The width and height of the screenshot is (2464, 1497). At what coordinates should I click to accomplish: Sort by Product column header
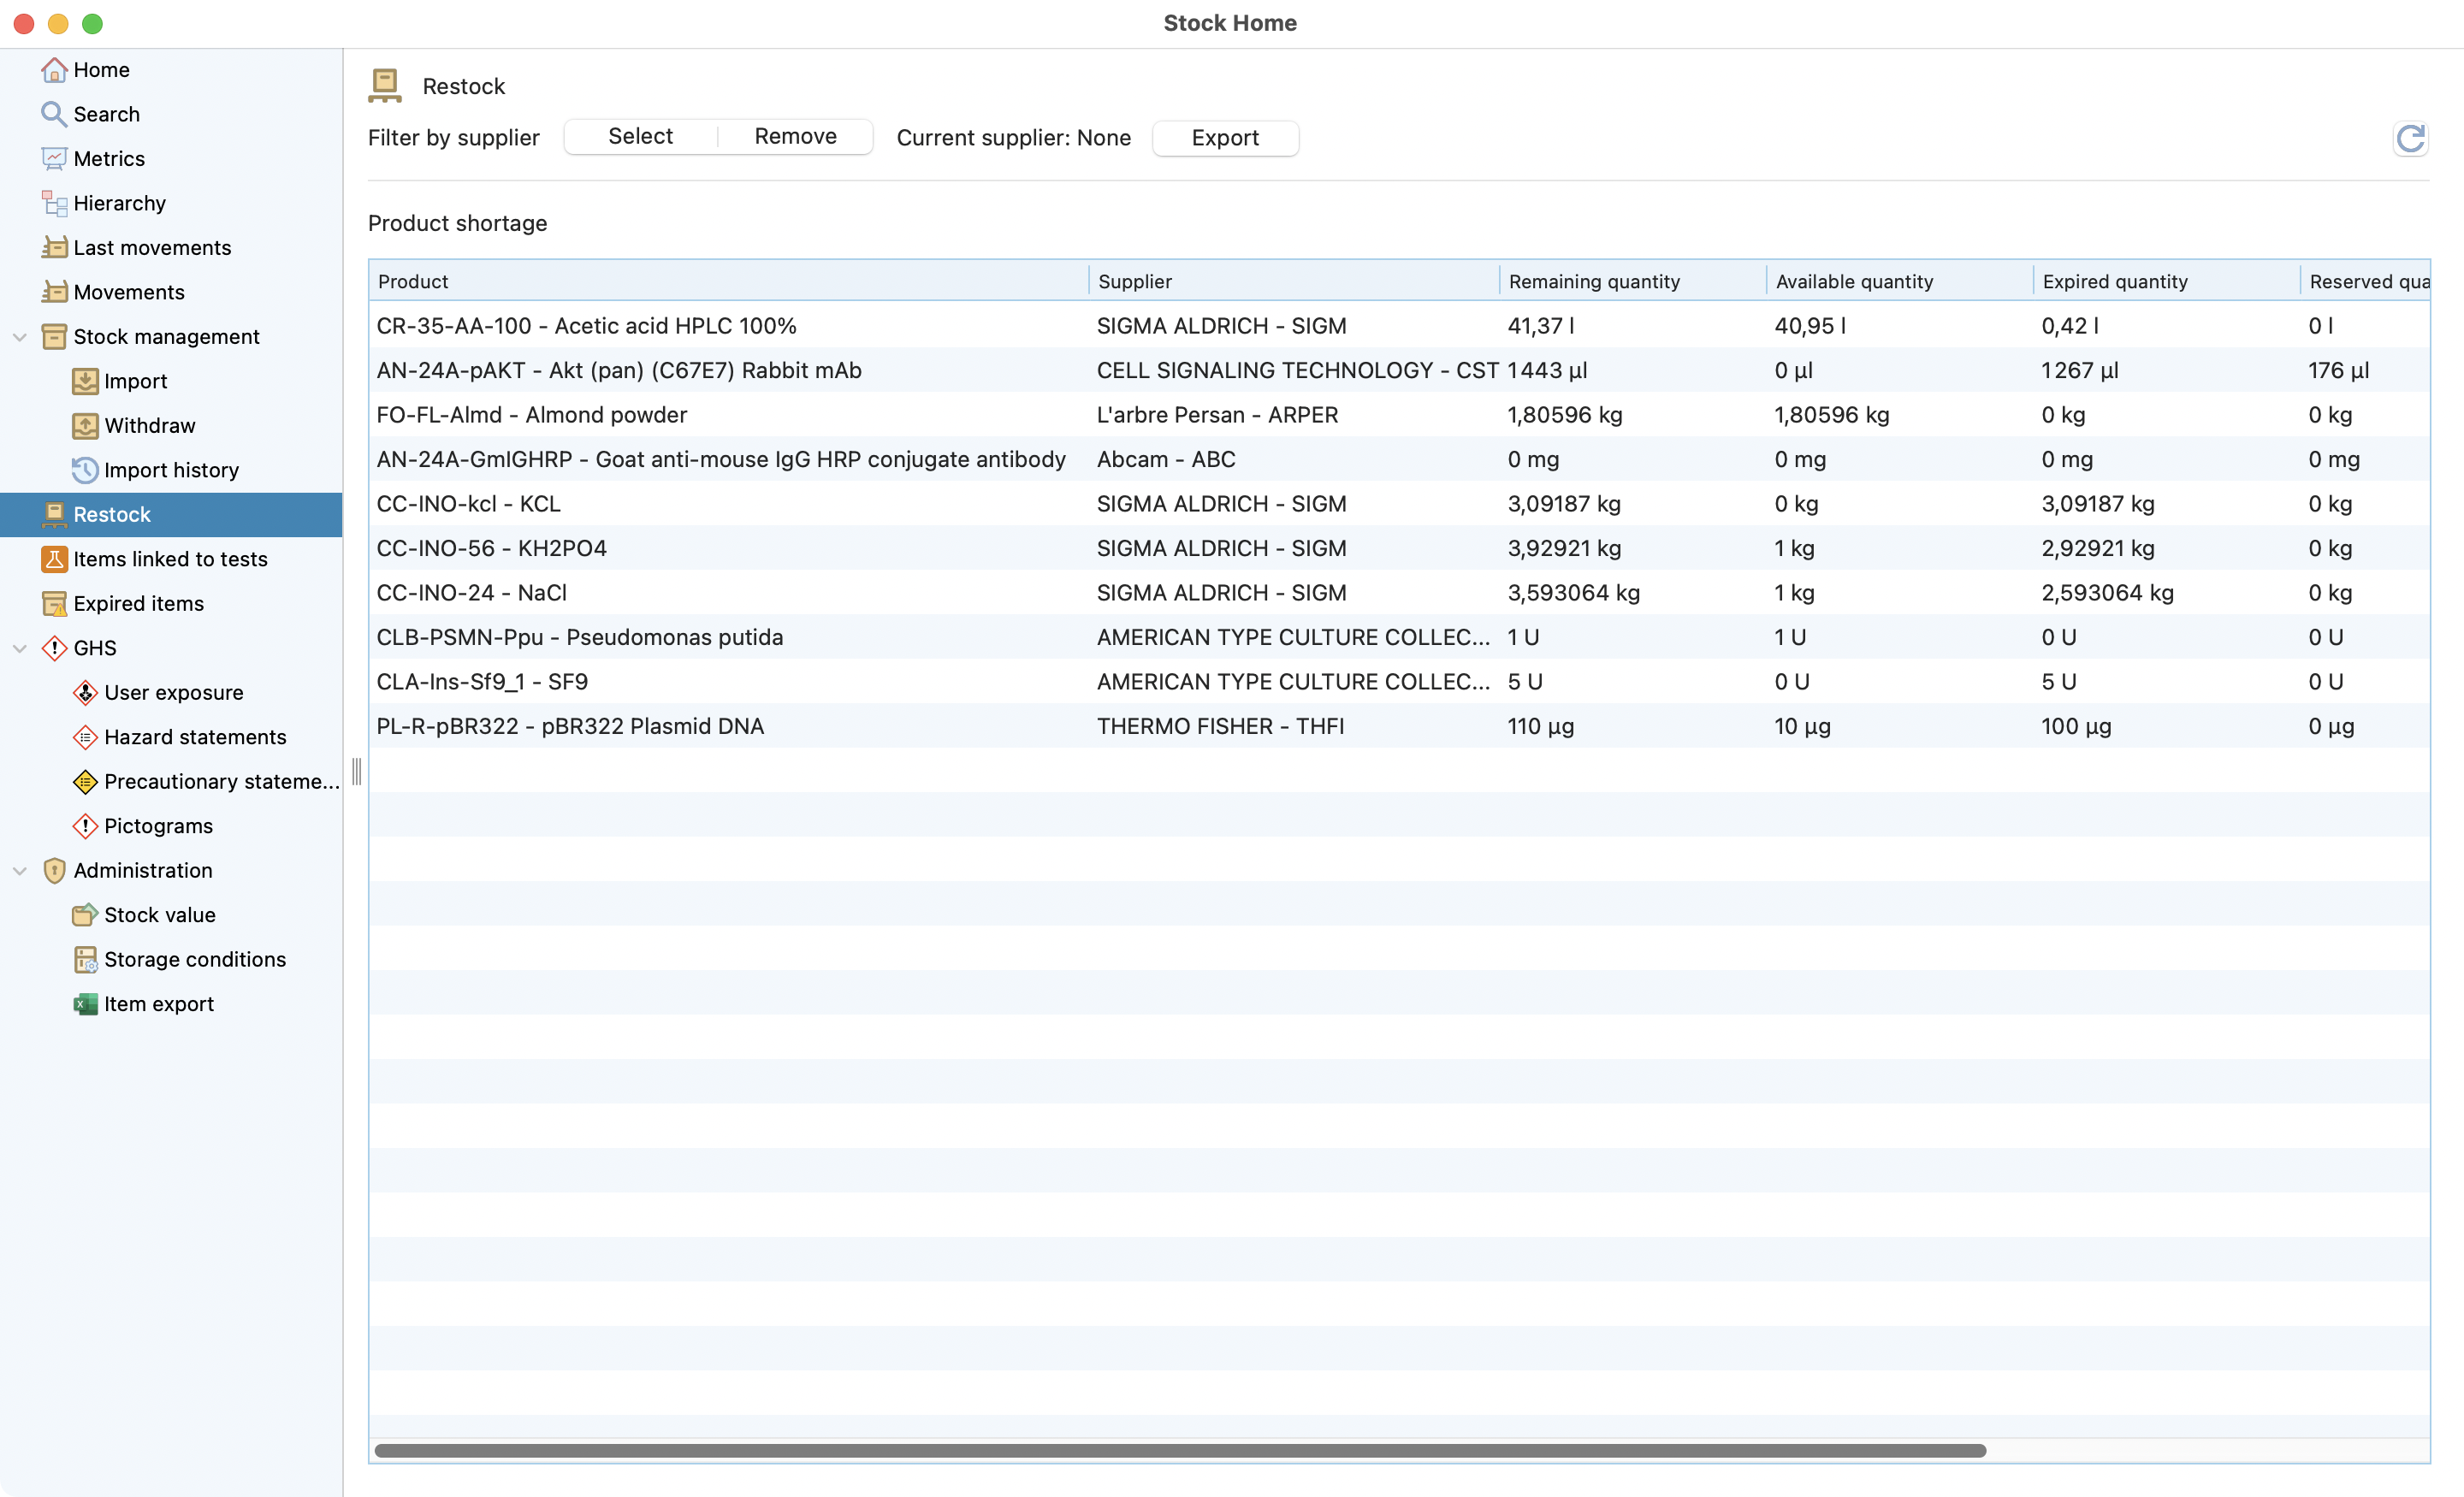pos(728,281)
